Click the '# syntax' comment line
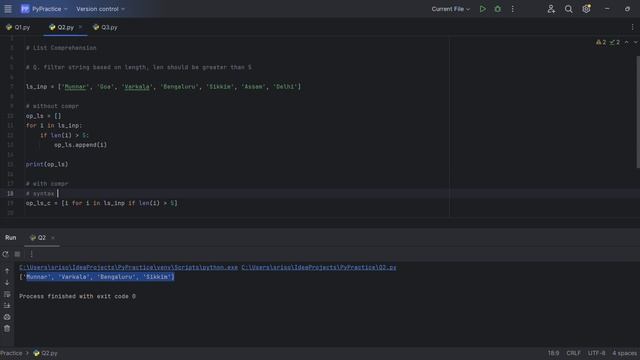 pos(40,193)
